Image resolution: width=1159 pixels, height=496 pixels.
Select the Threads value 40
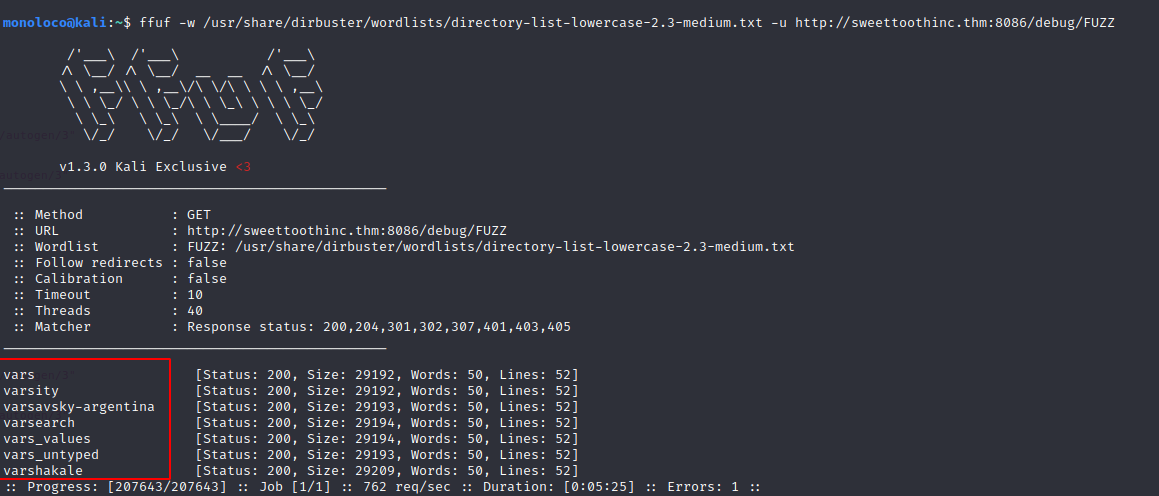click(x=195, y=311)
